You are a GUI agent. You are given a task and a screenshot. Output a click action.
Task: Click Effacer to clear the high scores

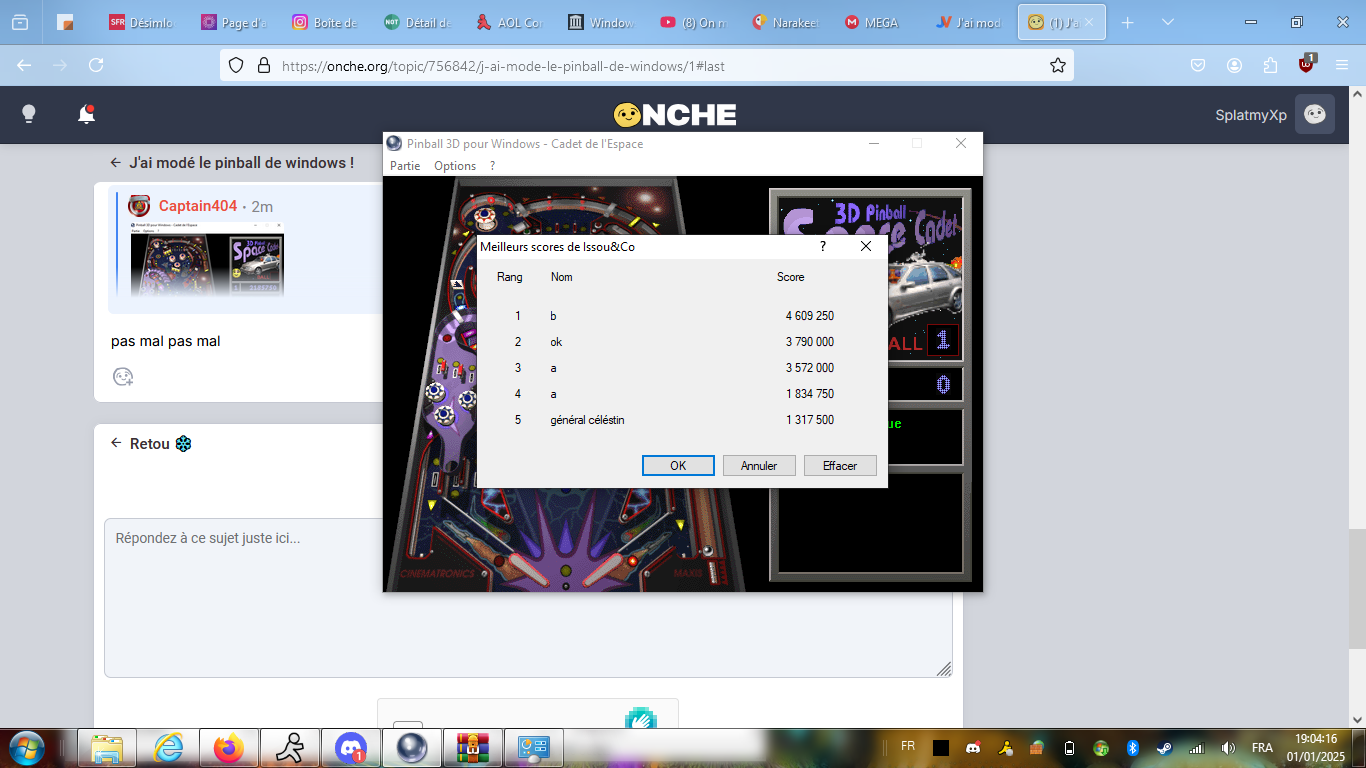click(840, 465)
